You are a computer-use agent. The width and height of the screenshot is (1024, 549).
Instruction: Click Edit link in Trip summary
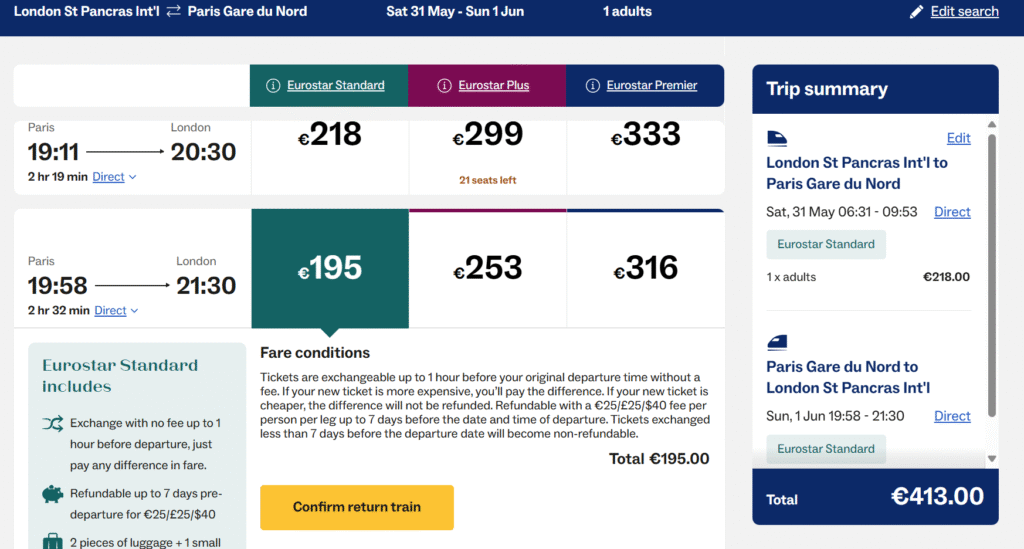tap(959, 138)
